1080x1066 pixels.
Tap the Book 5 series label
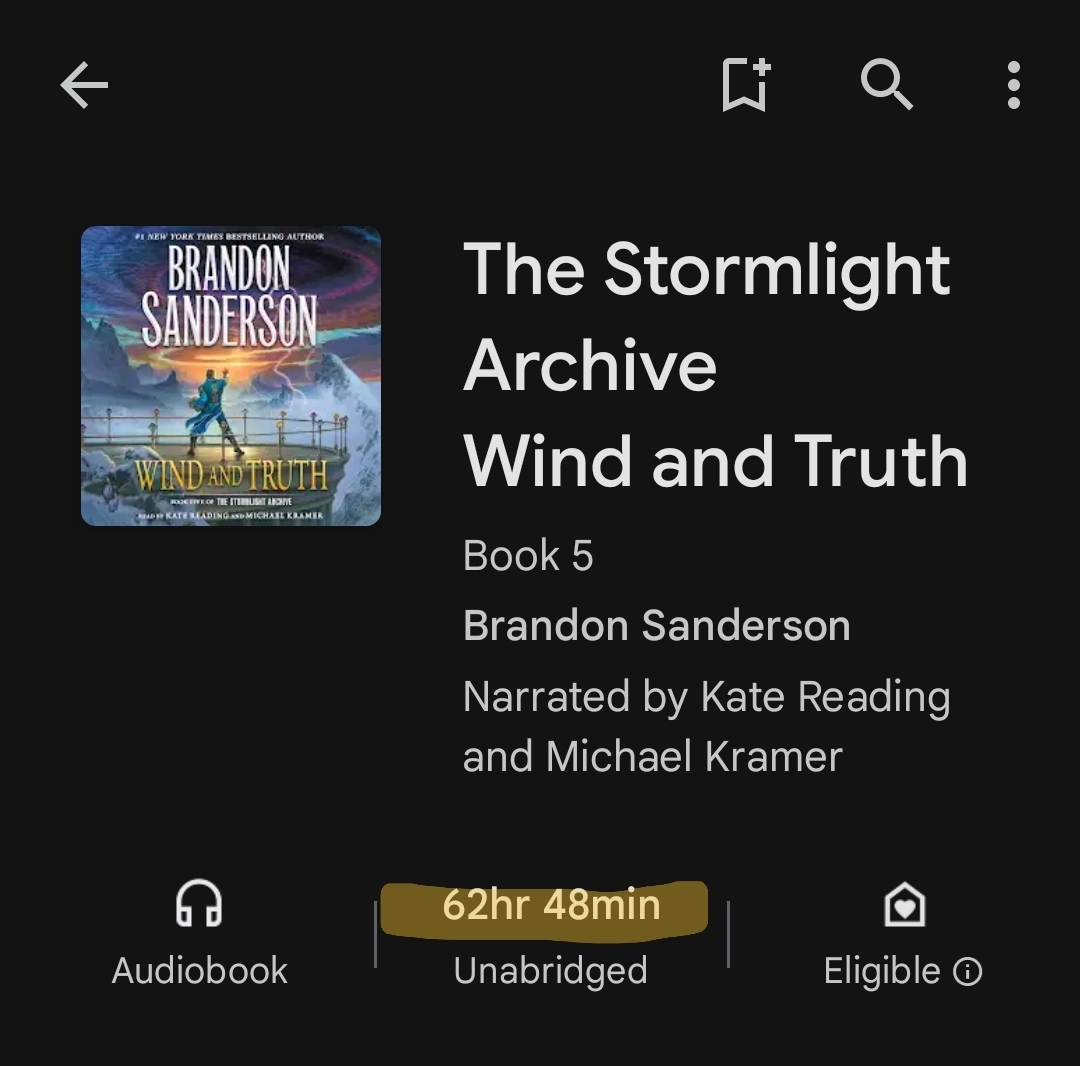coord(528,555)
